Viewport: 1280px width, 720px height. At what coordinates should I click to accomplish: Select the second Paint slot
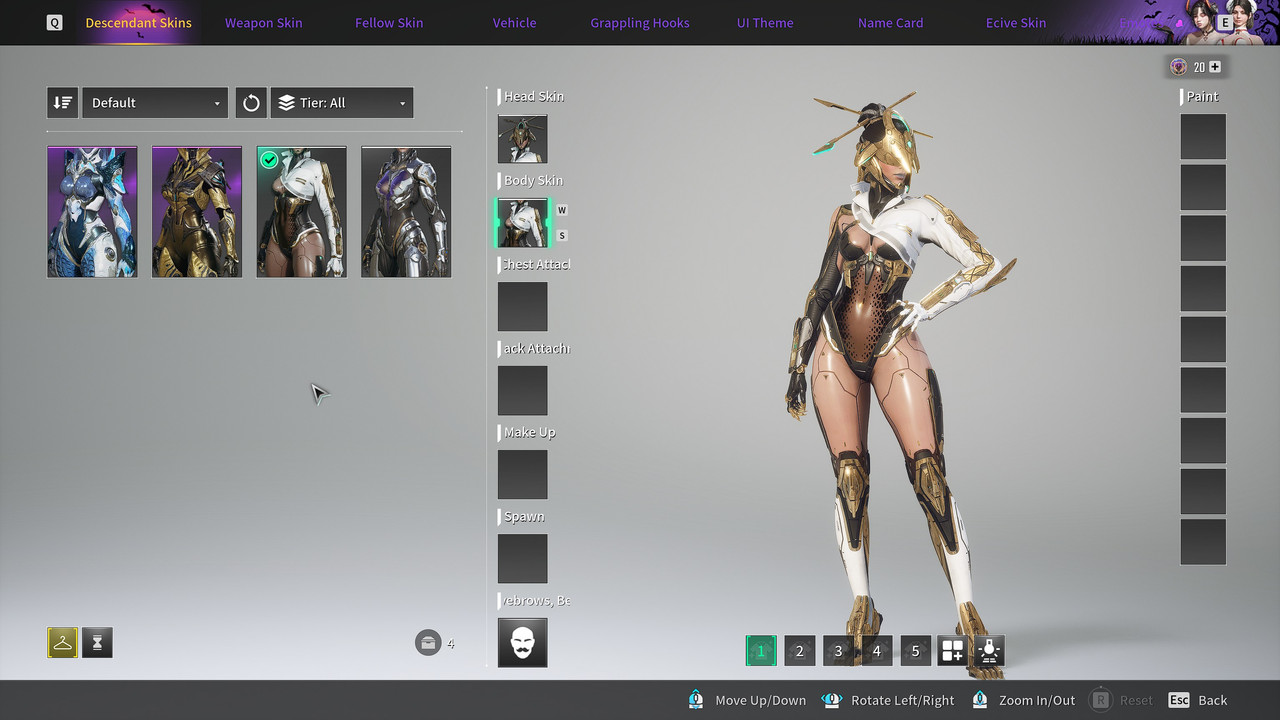1203,187
